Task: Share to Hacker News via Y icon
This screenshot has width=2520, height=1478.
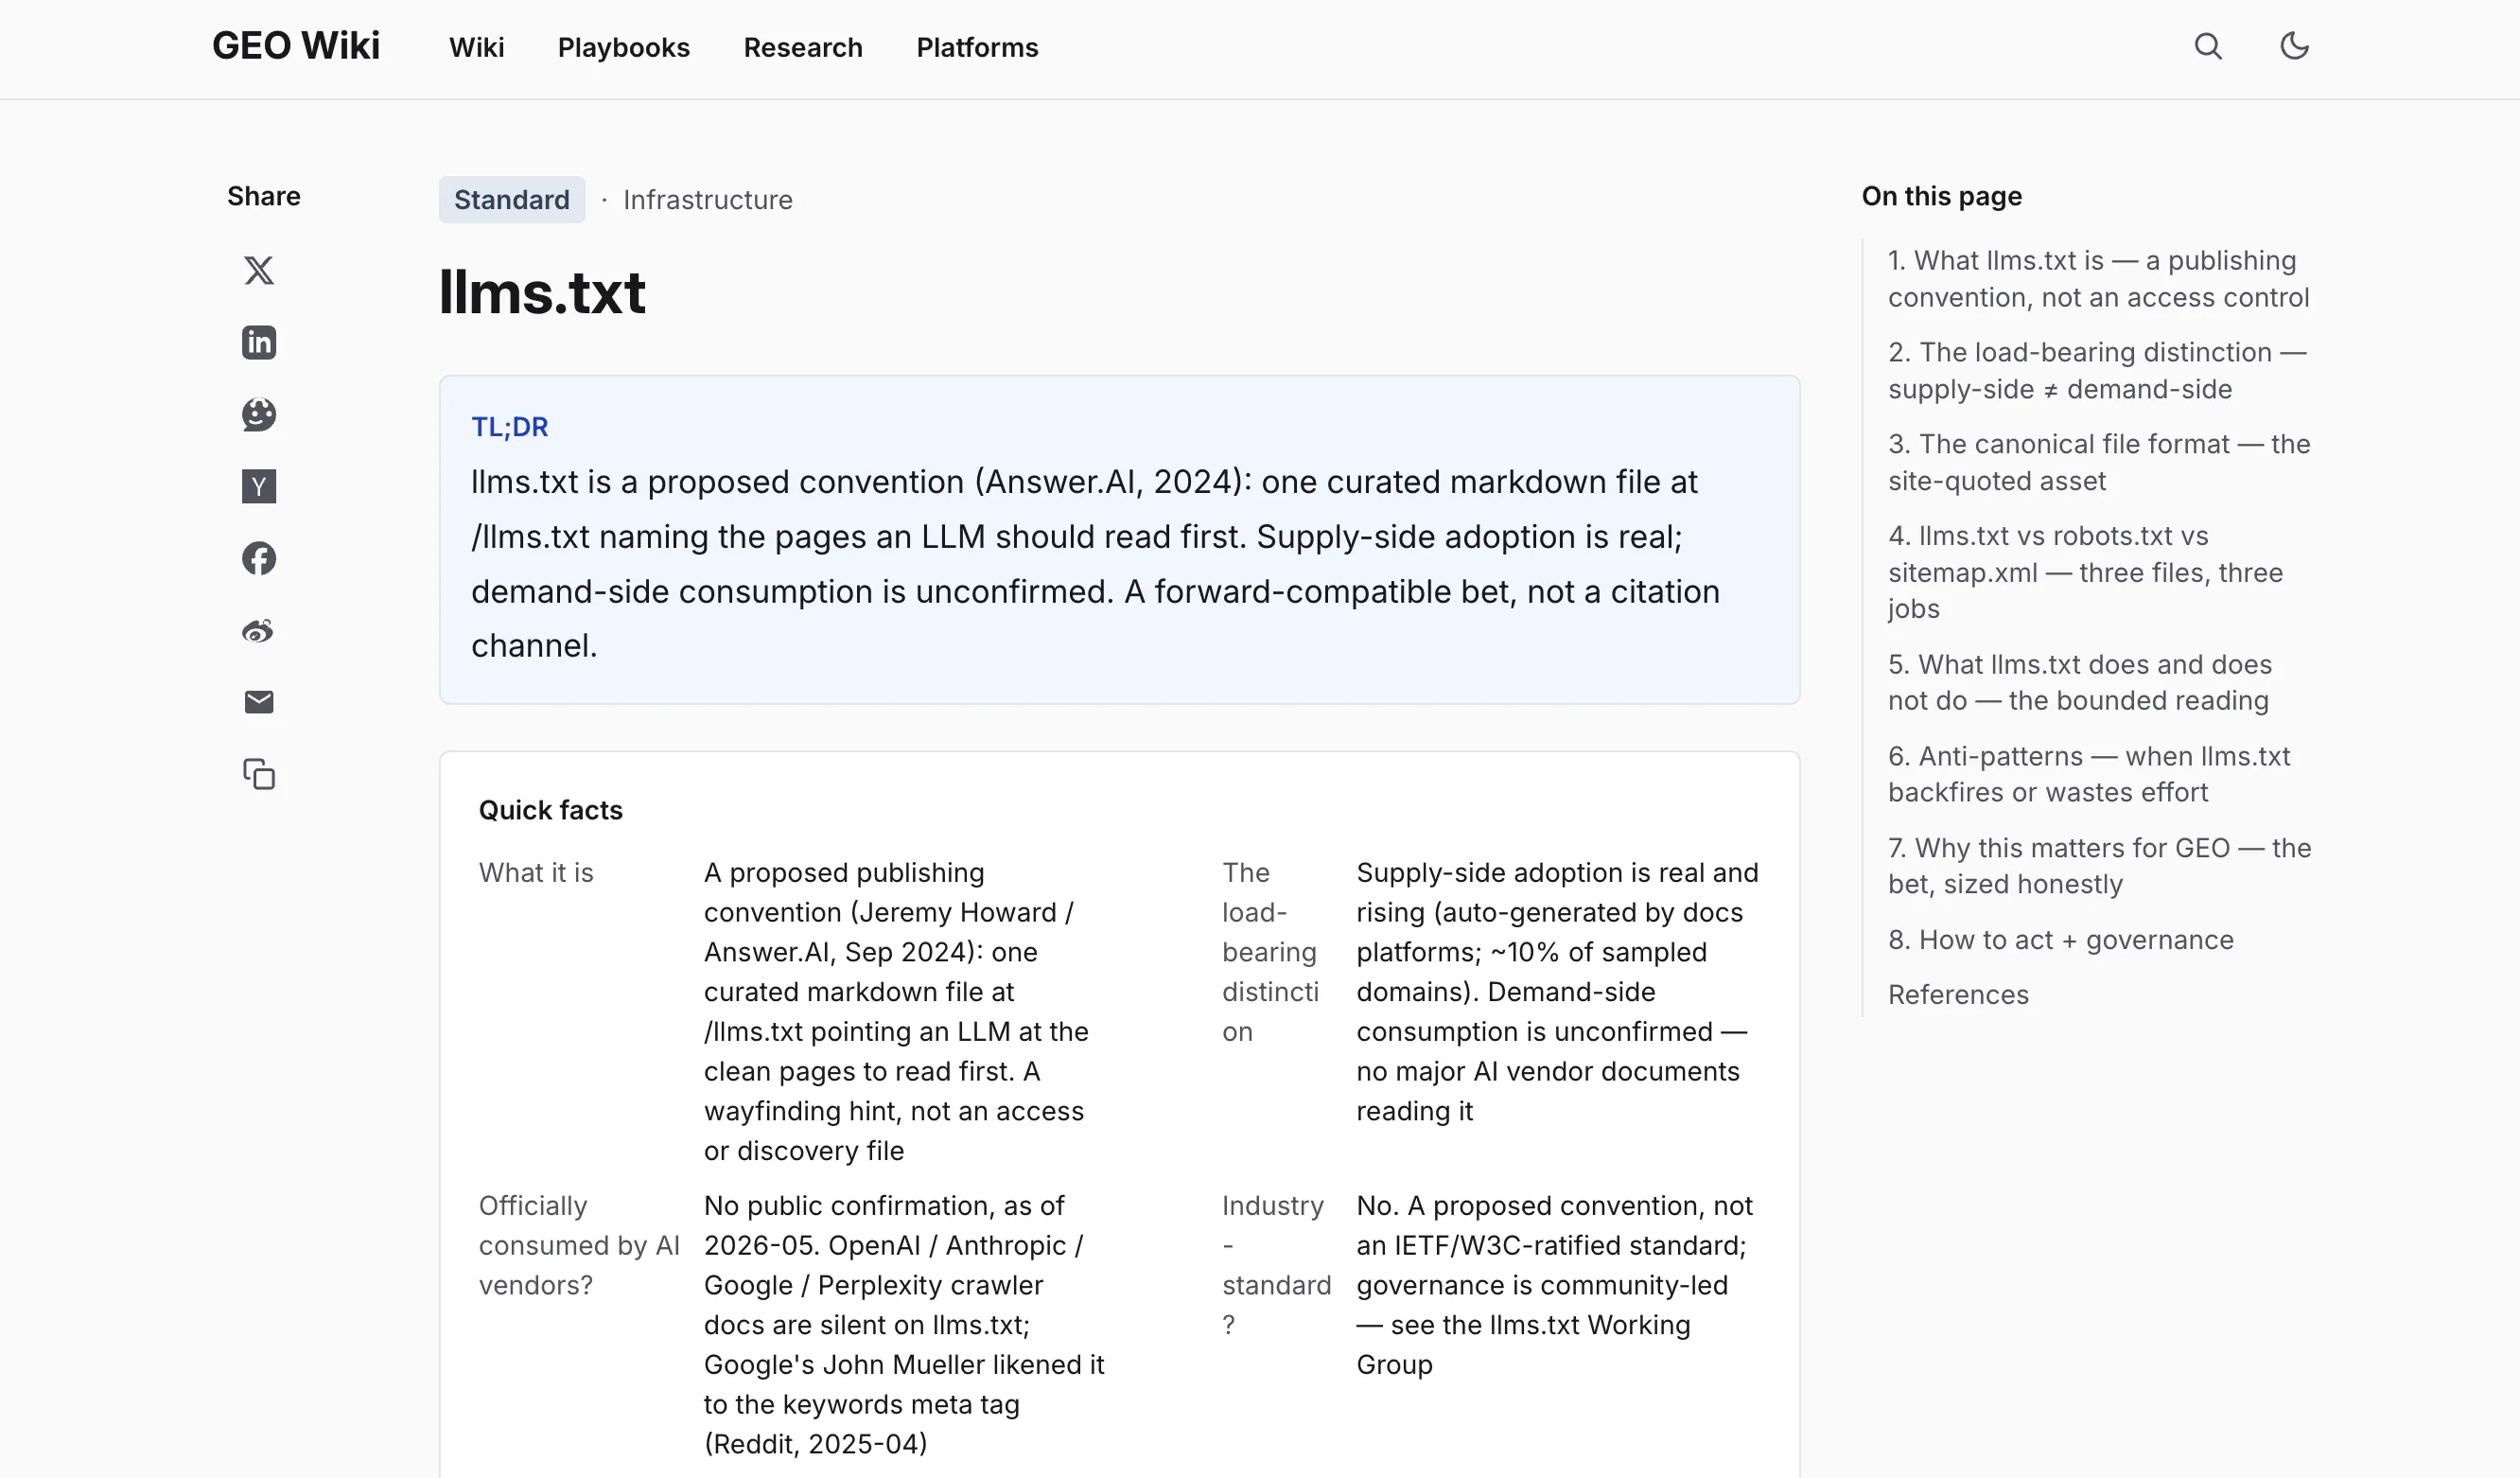Action: point(259,487)
